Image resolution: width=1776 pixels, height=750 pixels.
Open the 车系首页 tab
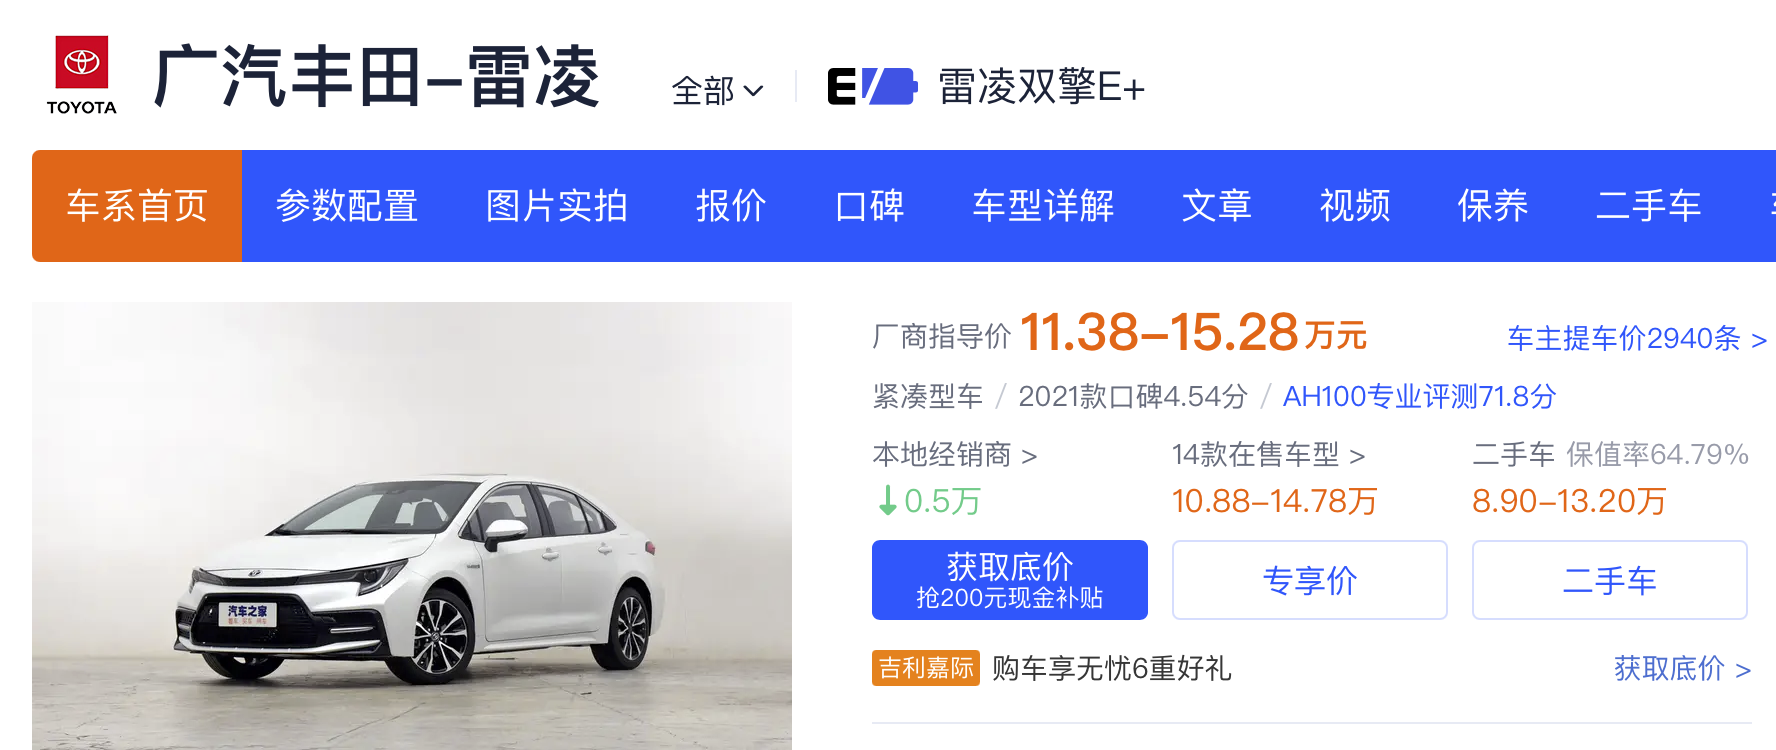click(137, 206)
